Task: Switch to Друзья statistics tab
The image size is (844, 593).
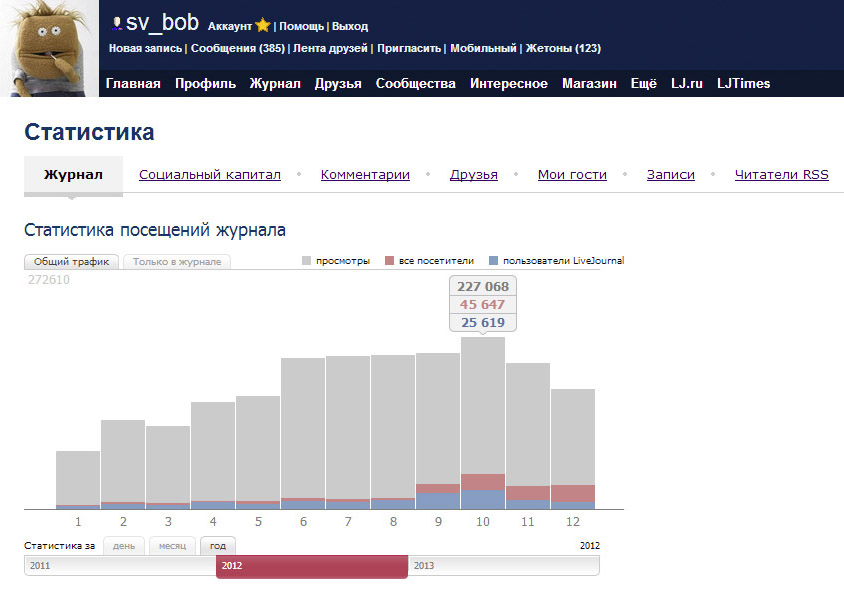Action: point(474,175)
